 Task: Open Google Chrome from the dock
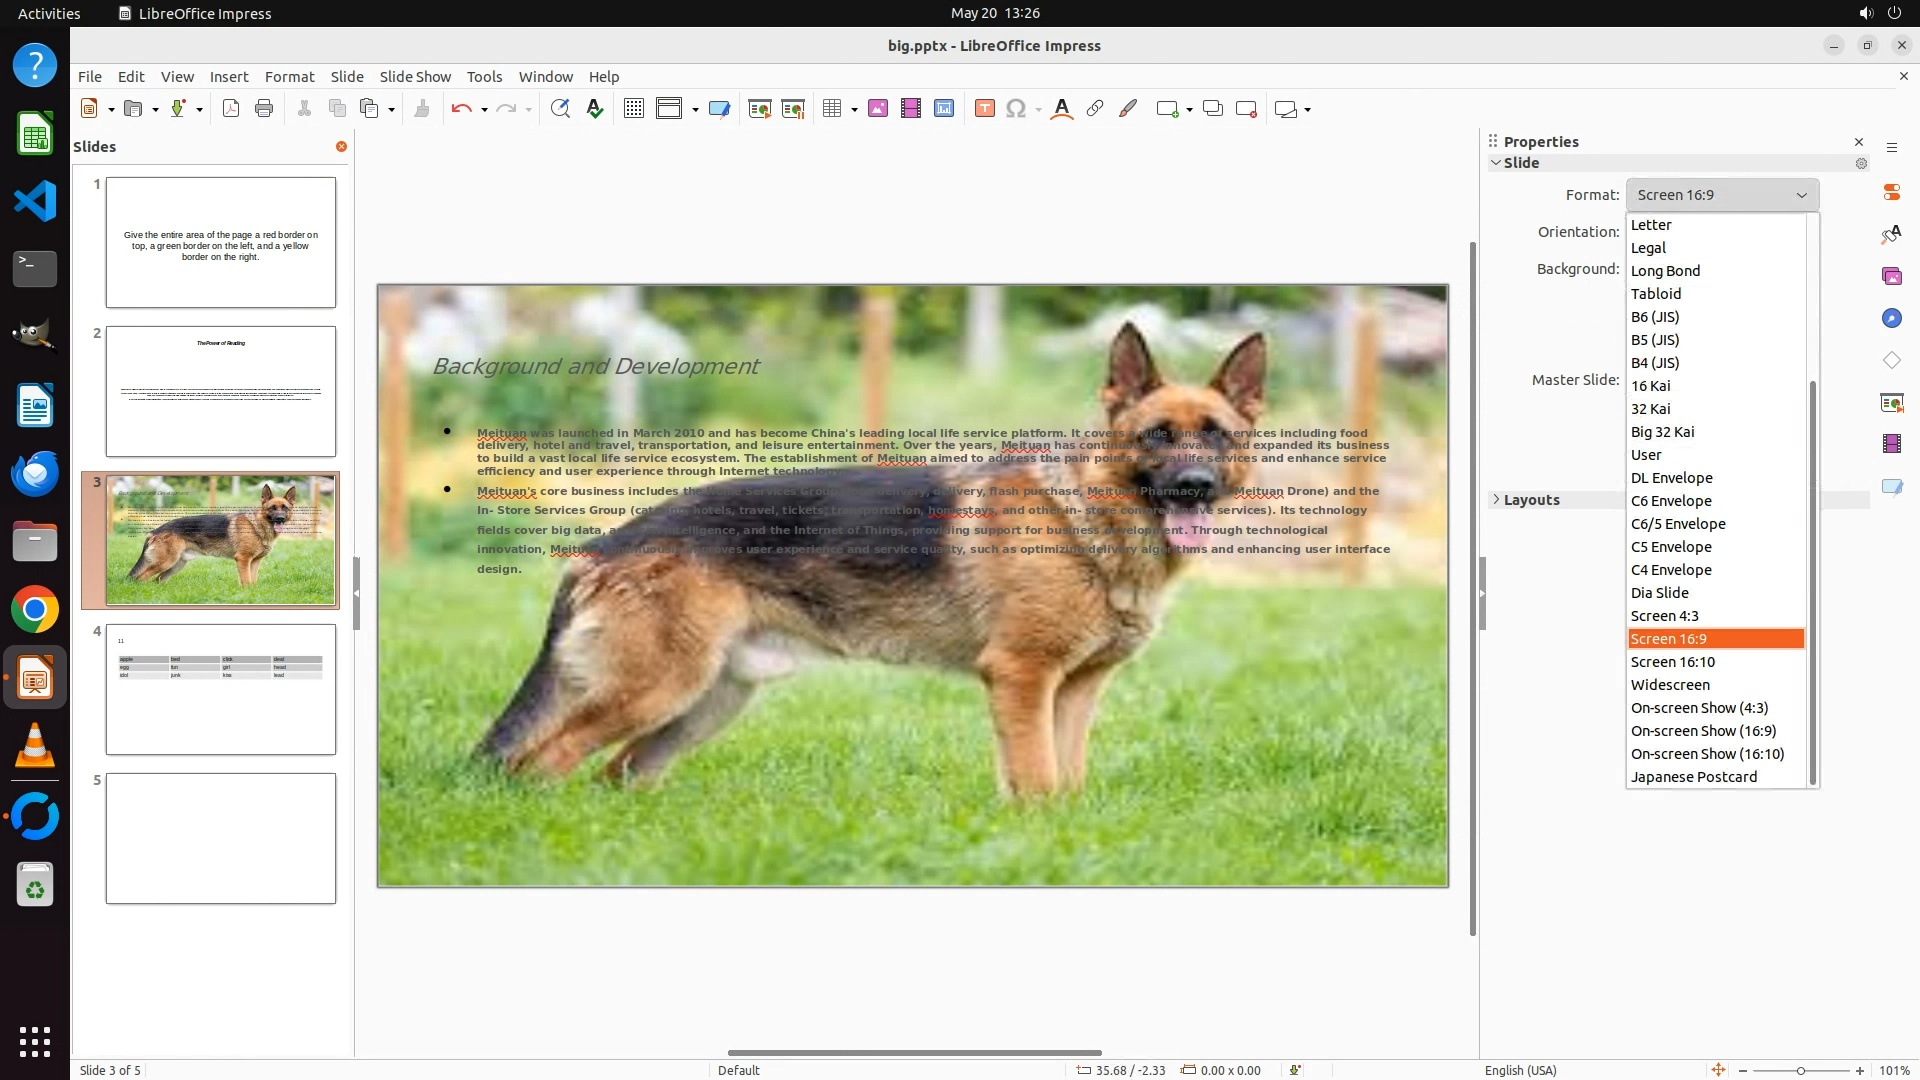[35, 609]
